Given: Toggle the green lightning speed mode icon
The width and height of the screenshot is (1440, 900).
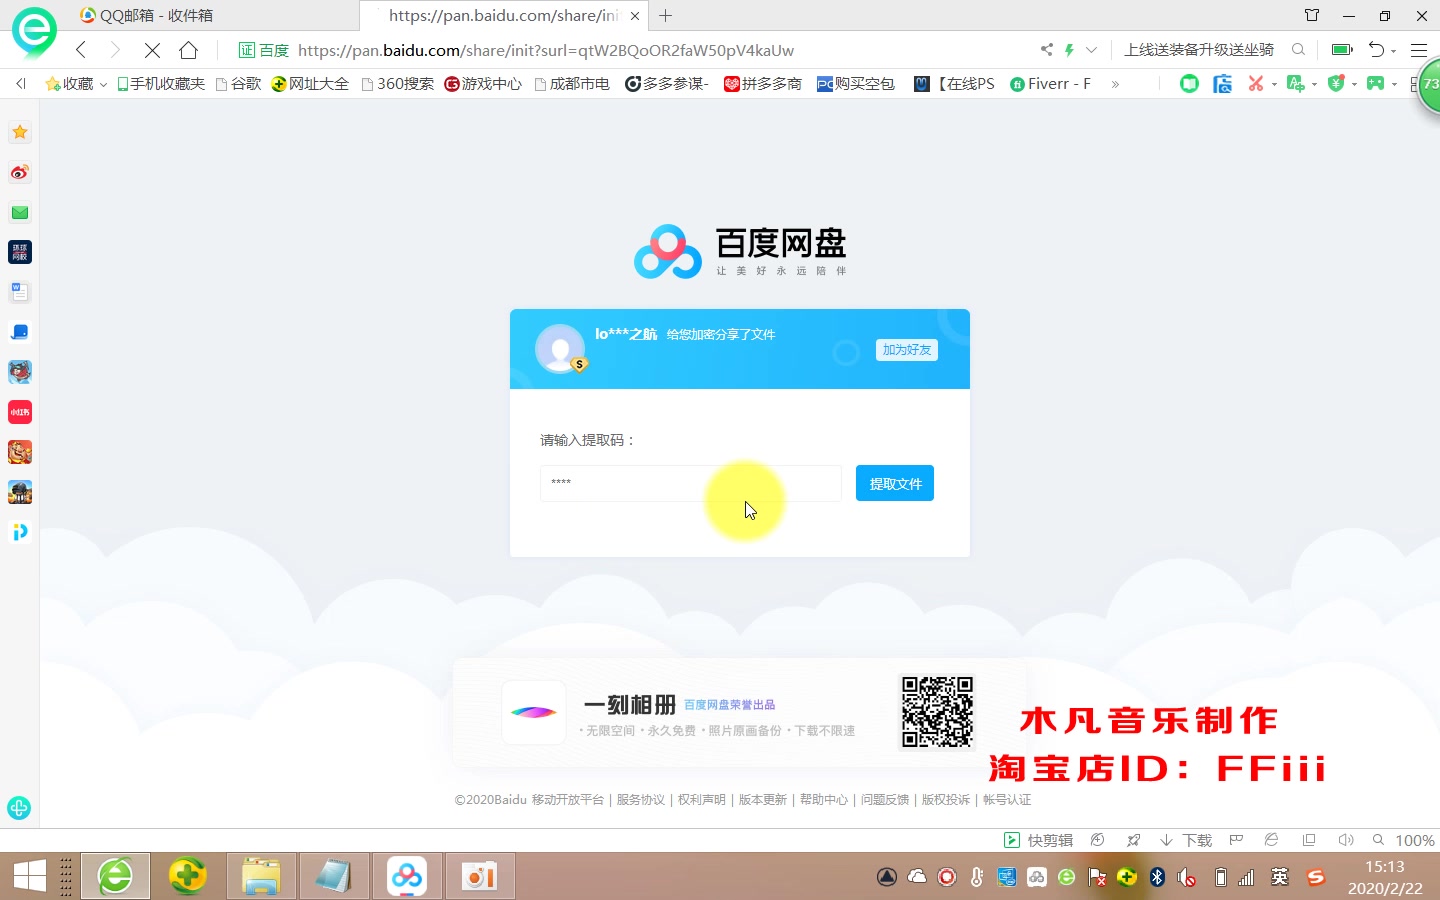Looking at the screenshot, I should (1069, 49).
